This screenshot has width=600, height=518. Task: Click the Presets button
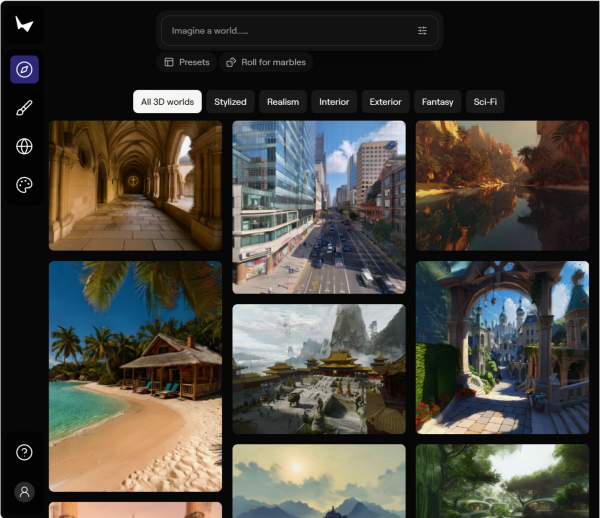coord(186,62)
